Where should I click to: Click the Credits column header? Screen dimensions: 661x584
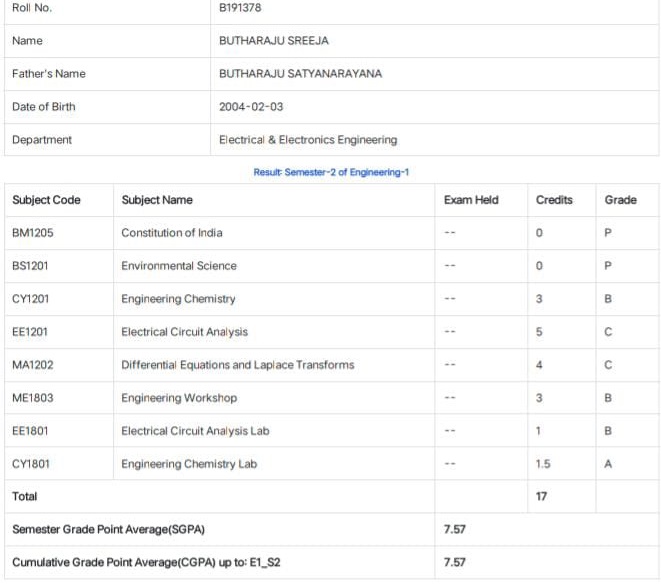[x=554, y=200]
